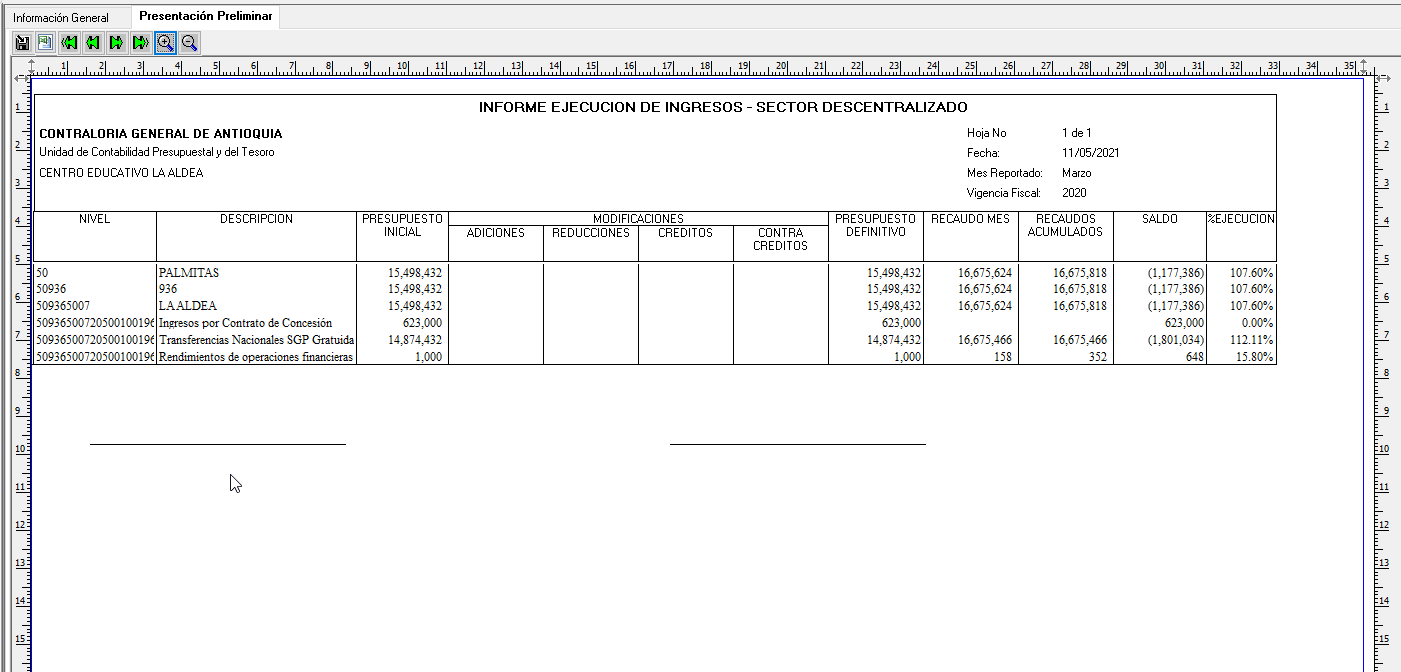Switch to the Información General tab
Screen dimensions: 1401x672
point(61,18)
